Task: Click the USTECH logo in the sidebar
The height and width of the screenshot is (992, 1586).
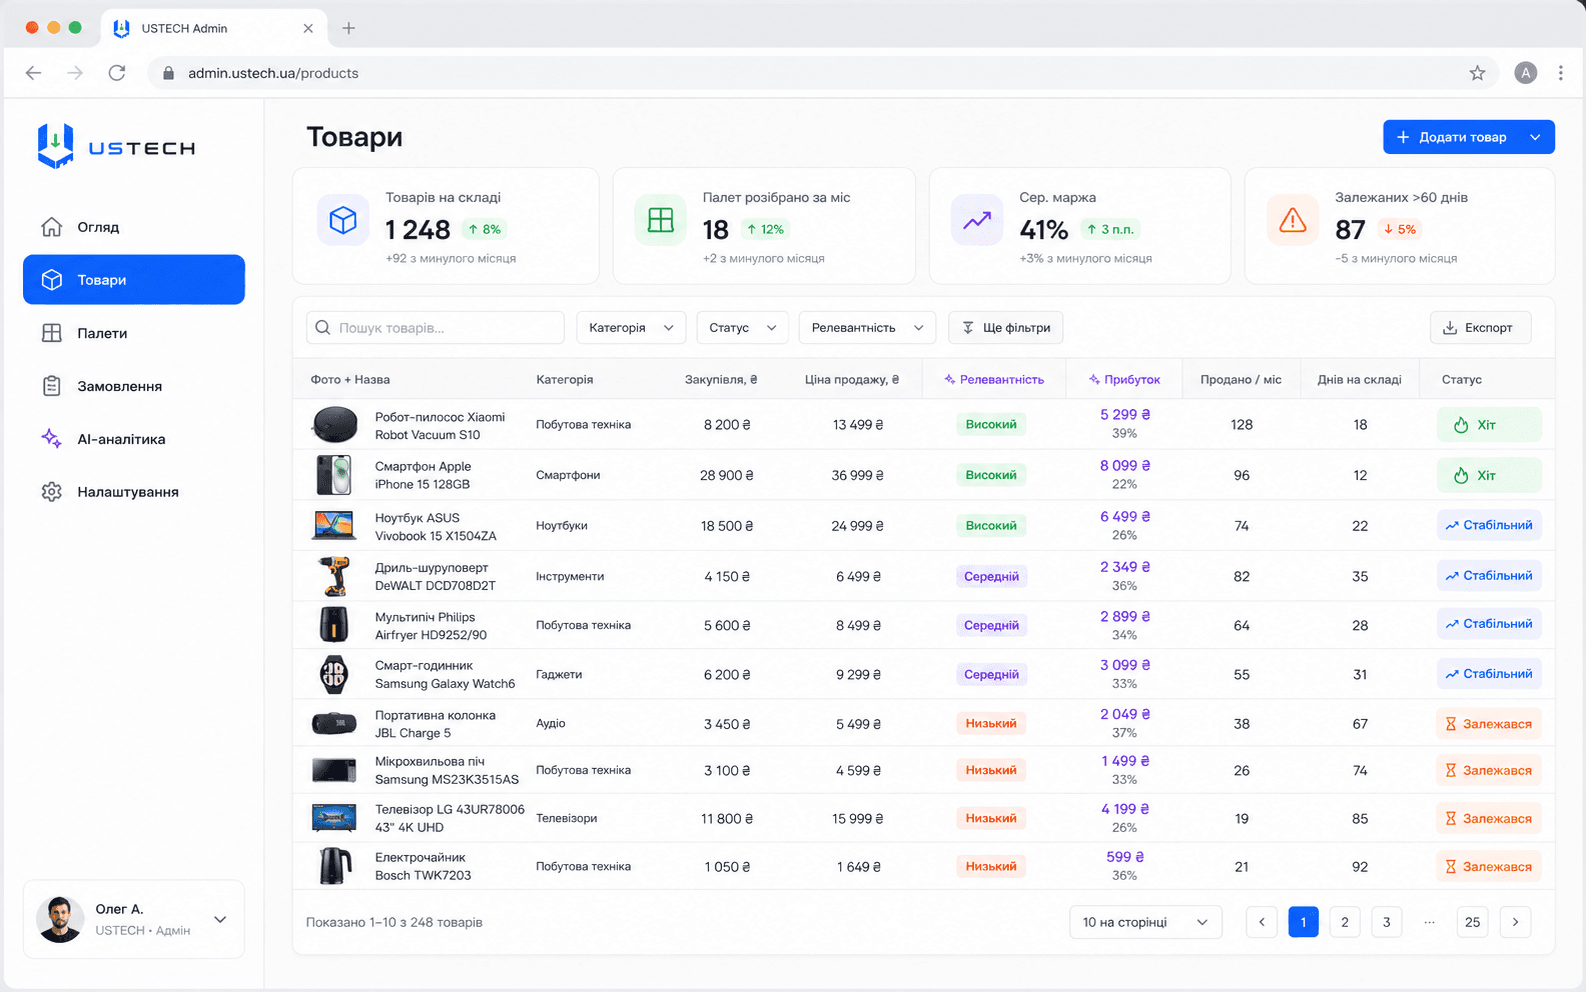Action: (116, 146)
